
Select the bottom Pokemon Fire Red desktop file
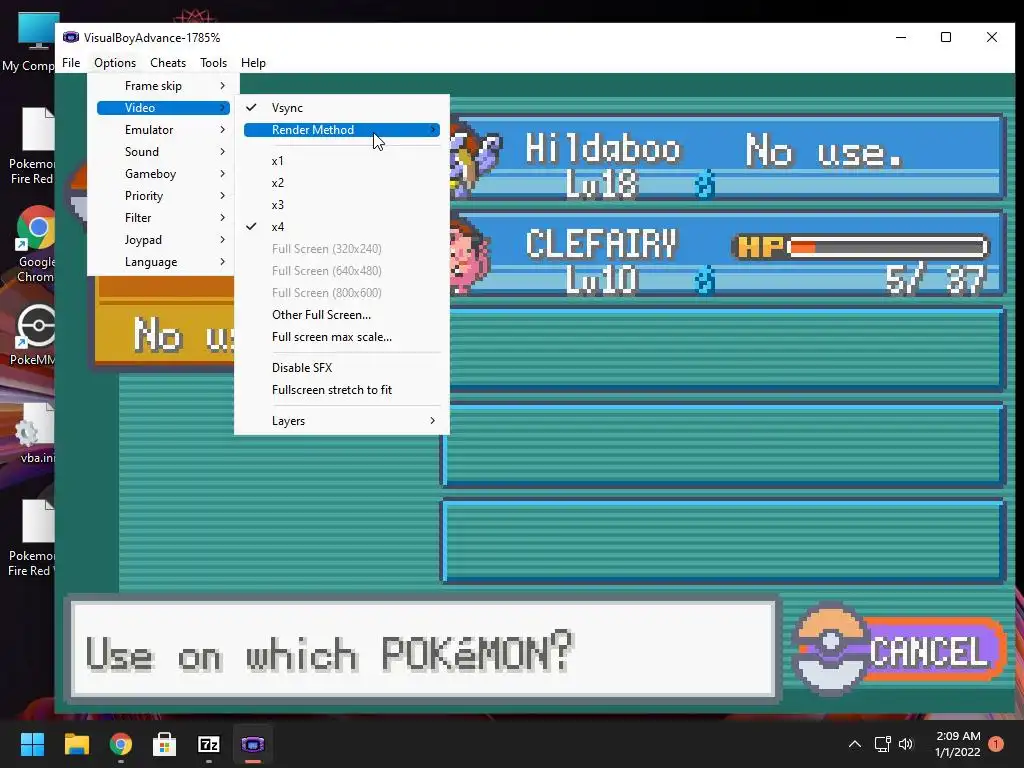click(x=31, y=538)
